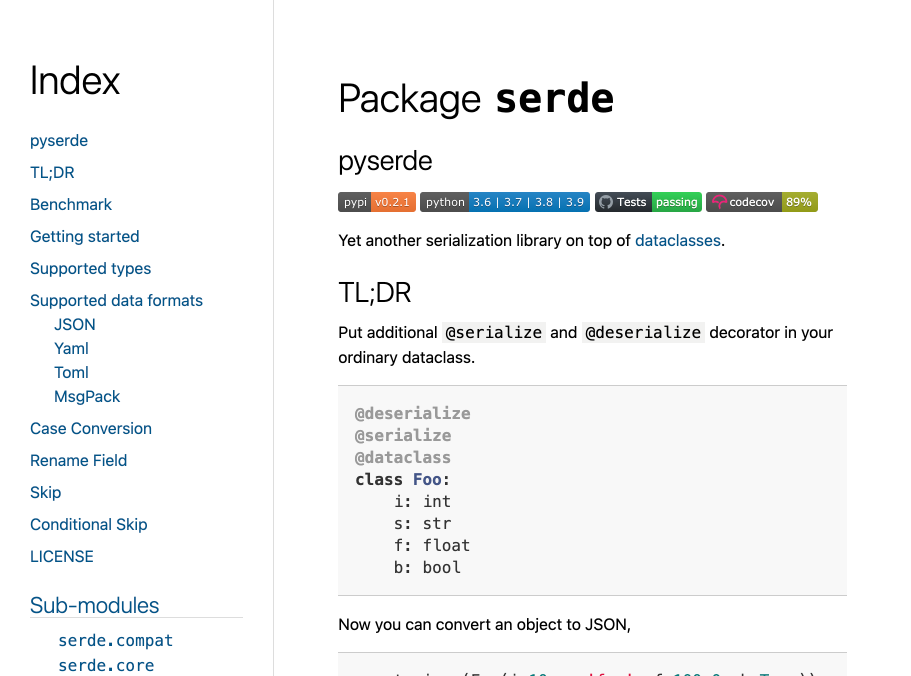Open the Benchmark page from the index
911x676 pixels.
click(71, 204)
